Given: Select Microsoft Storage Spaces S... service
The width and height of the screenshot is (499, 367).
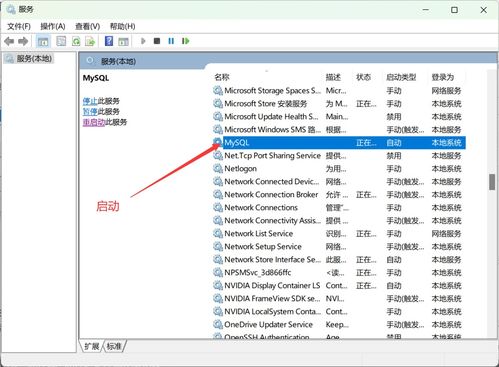Looking at the screenshot, I should click(x=339, y=91).
